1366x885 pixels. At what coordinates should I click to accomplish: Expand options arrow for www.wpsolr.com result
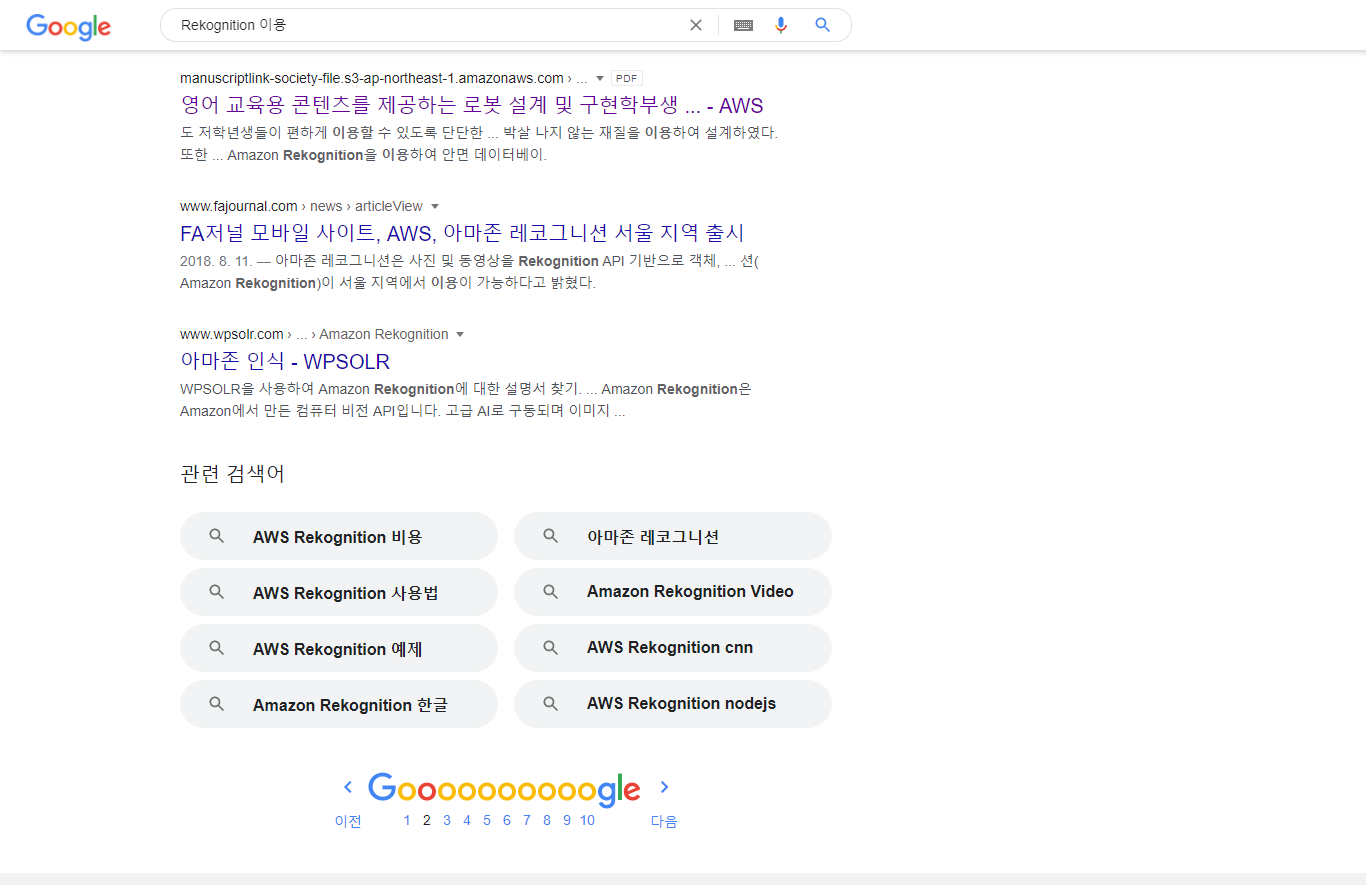click(x=460, y=334)
